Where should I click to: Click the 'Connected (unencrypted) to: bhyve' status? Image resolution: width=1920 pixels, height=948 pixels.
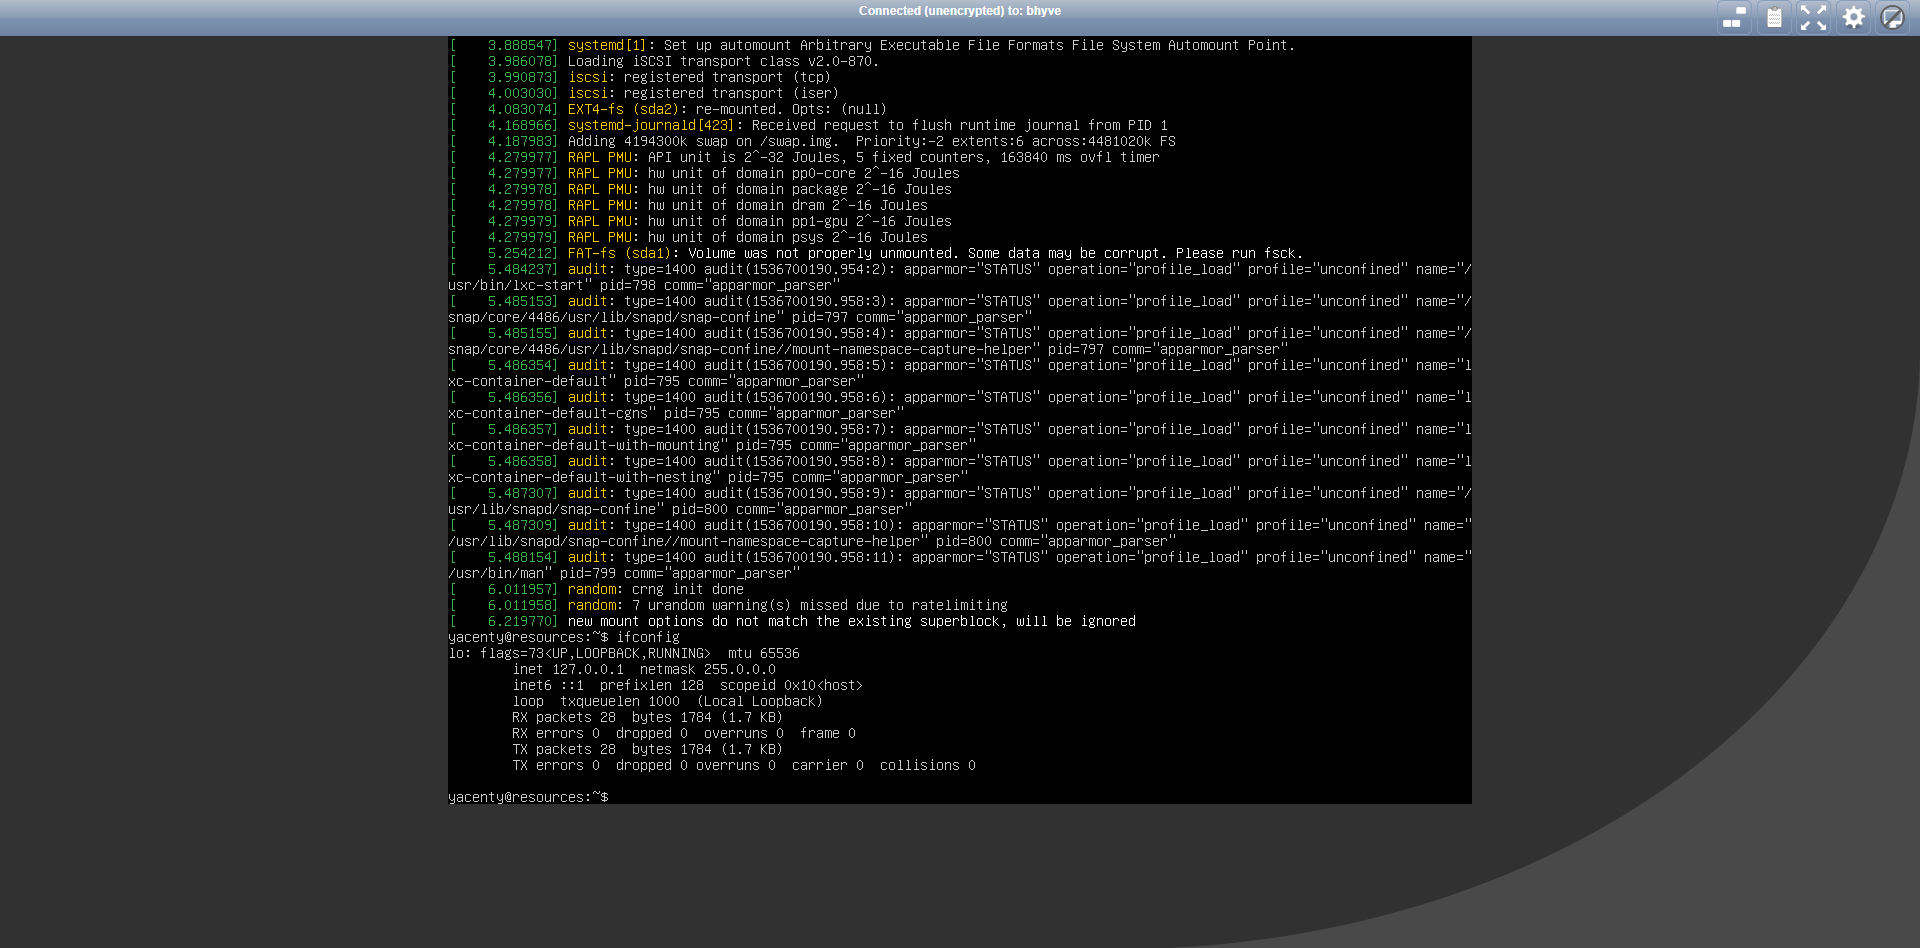coord(959,11)
